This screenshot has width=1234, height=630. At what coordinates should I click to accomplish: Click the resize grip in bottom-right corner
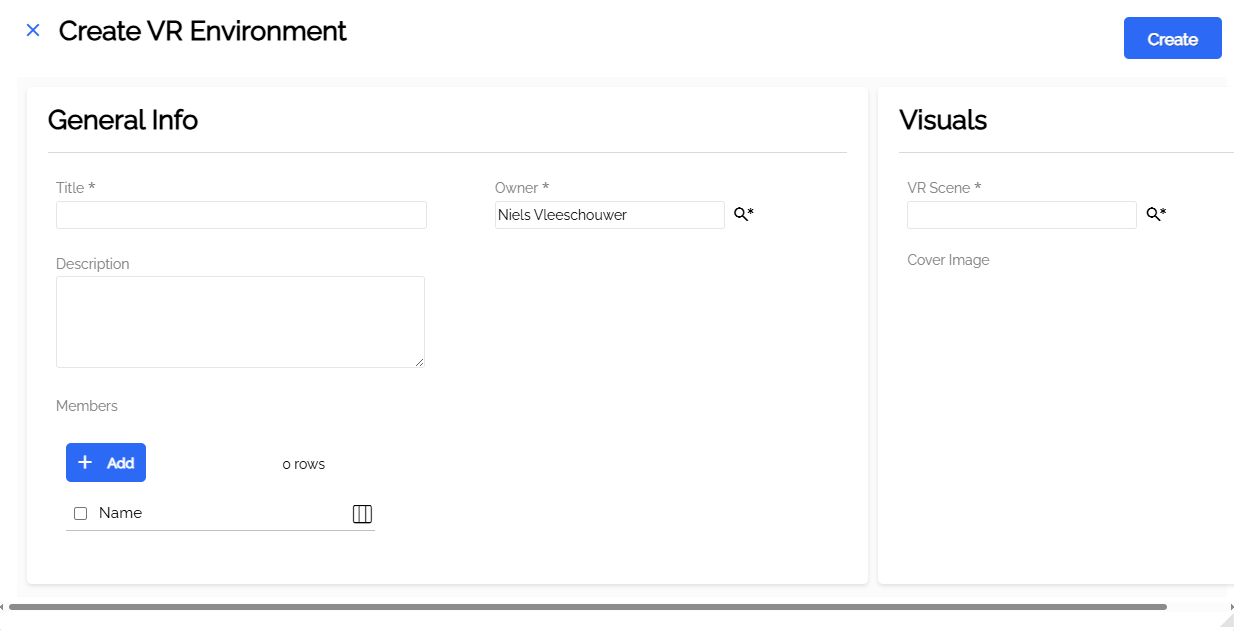1227,621
